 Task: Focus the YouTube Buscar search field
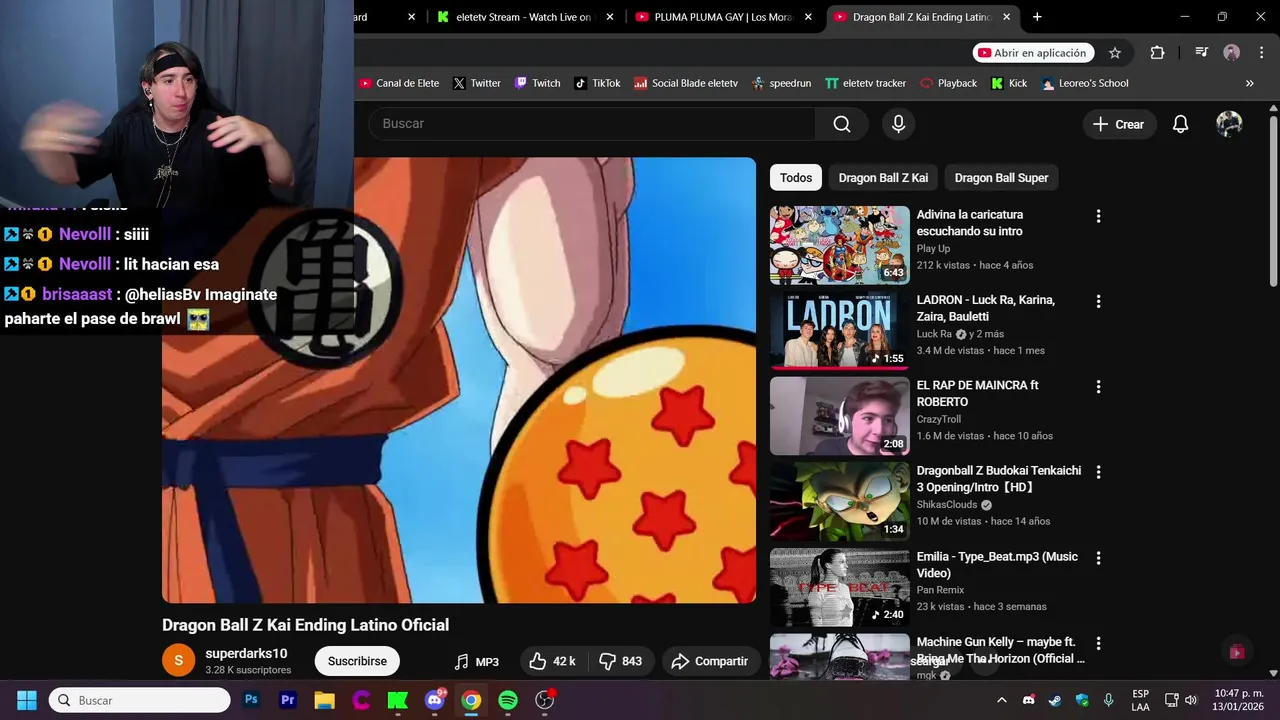[592, 124]
